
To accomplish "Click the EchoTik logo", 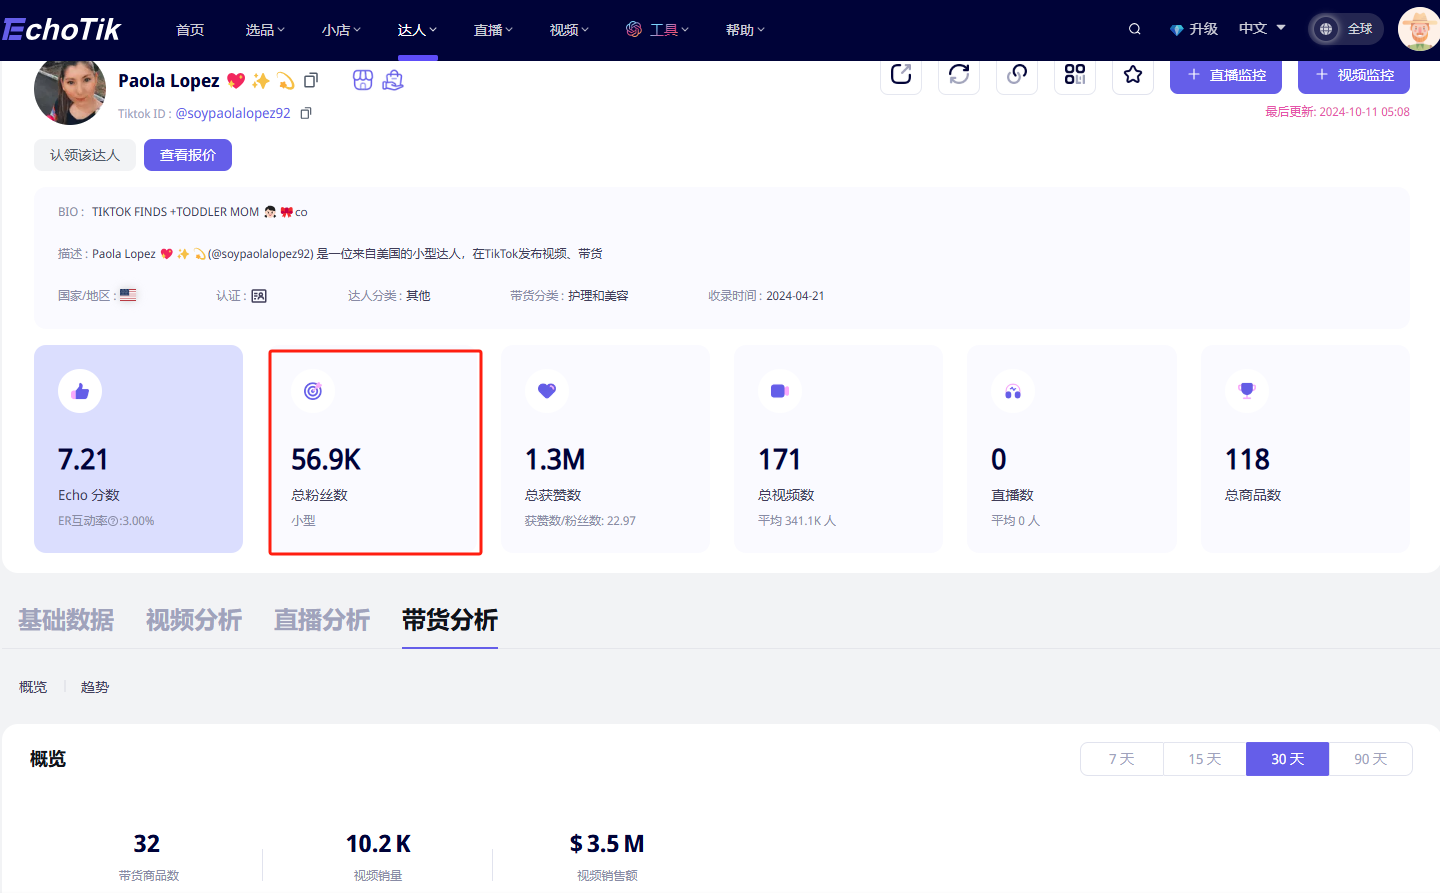I will (61, 29).
